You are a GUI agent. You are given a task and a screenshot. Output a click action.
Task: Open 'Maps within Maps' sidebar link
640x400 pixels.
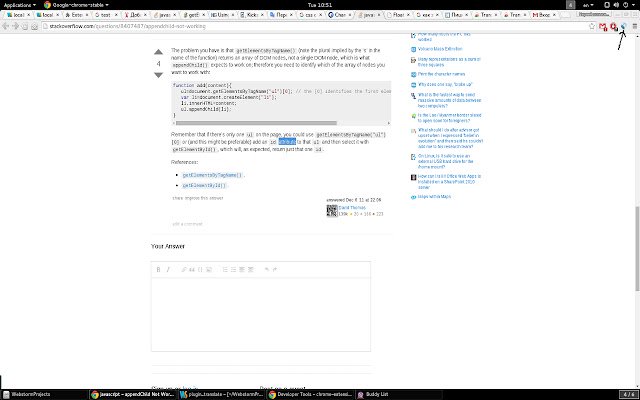[x=434, y=197]
